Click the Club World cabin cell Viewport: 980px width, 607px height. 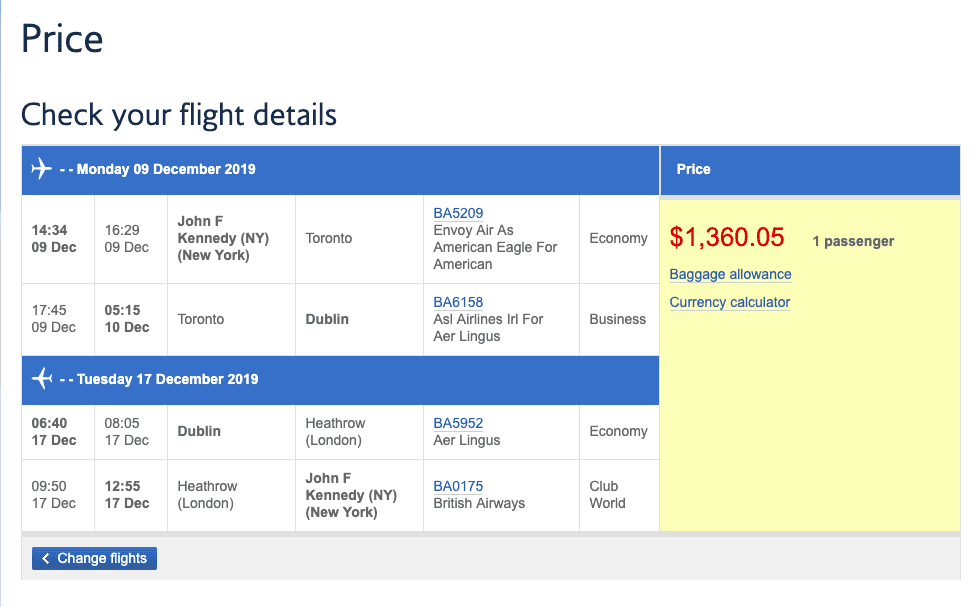(x=607, y=495)
